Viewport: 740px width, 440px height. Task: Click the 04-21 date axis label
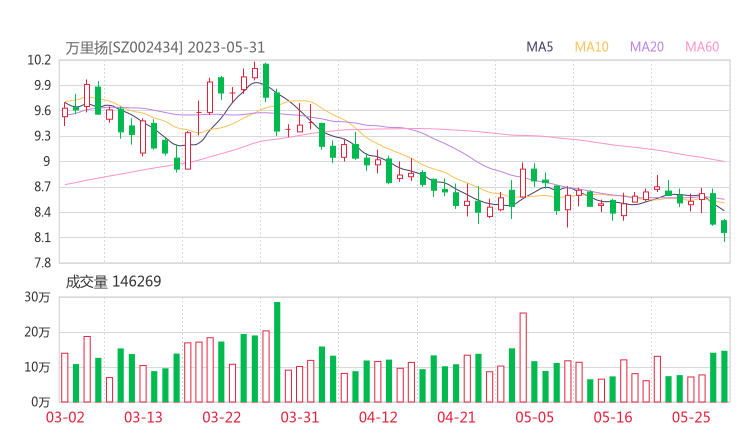coord(456,417)
